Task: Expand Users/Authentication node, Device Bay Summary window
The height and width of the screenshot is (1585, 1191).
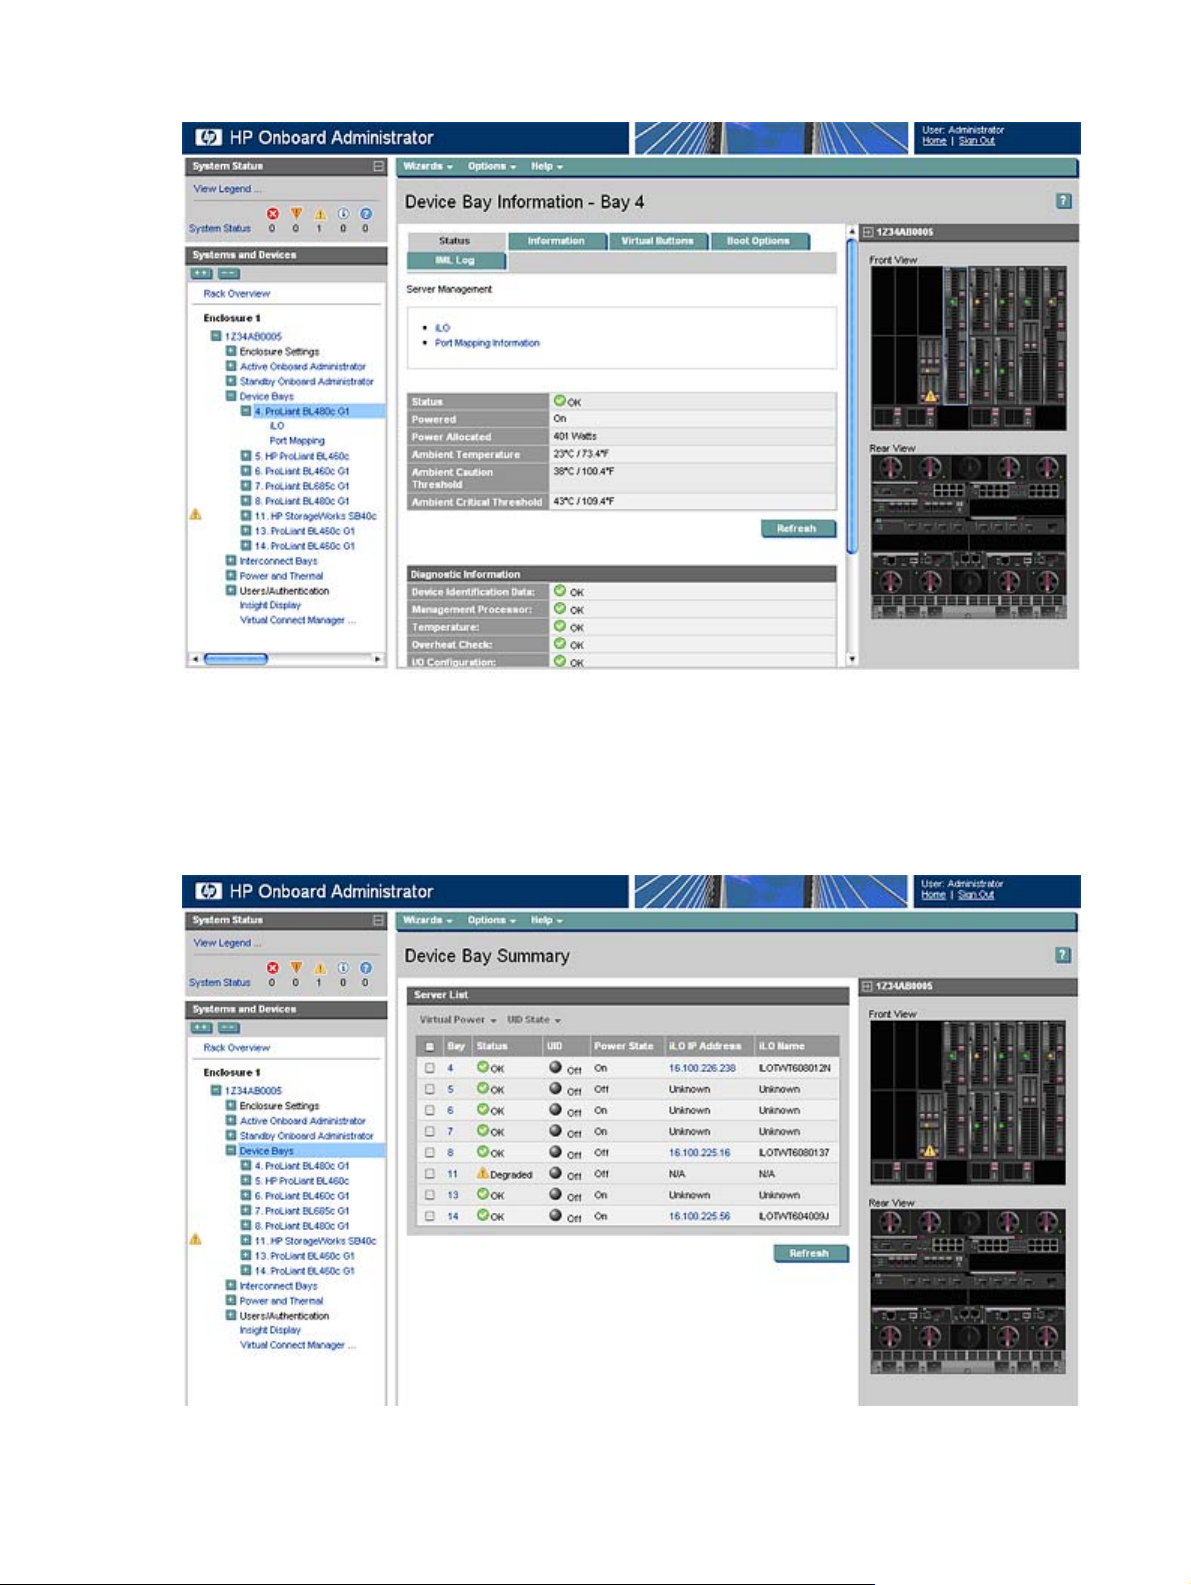Action: tap(231, 1316)
